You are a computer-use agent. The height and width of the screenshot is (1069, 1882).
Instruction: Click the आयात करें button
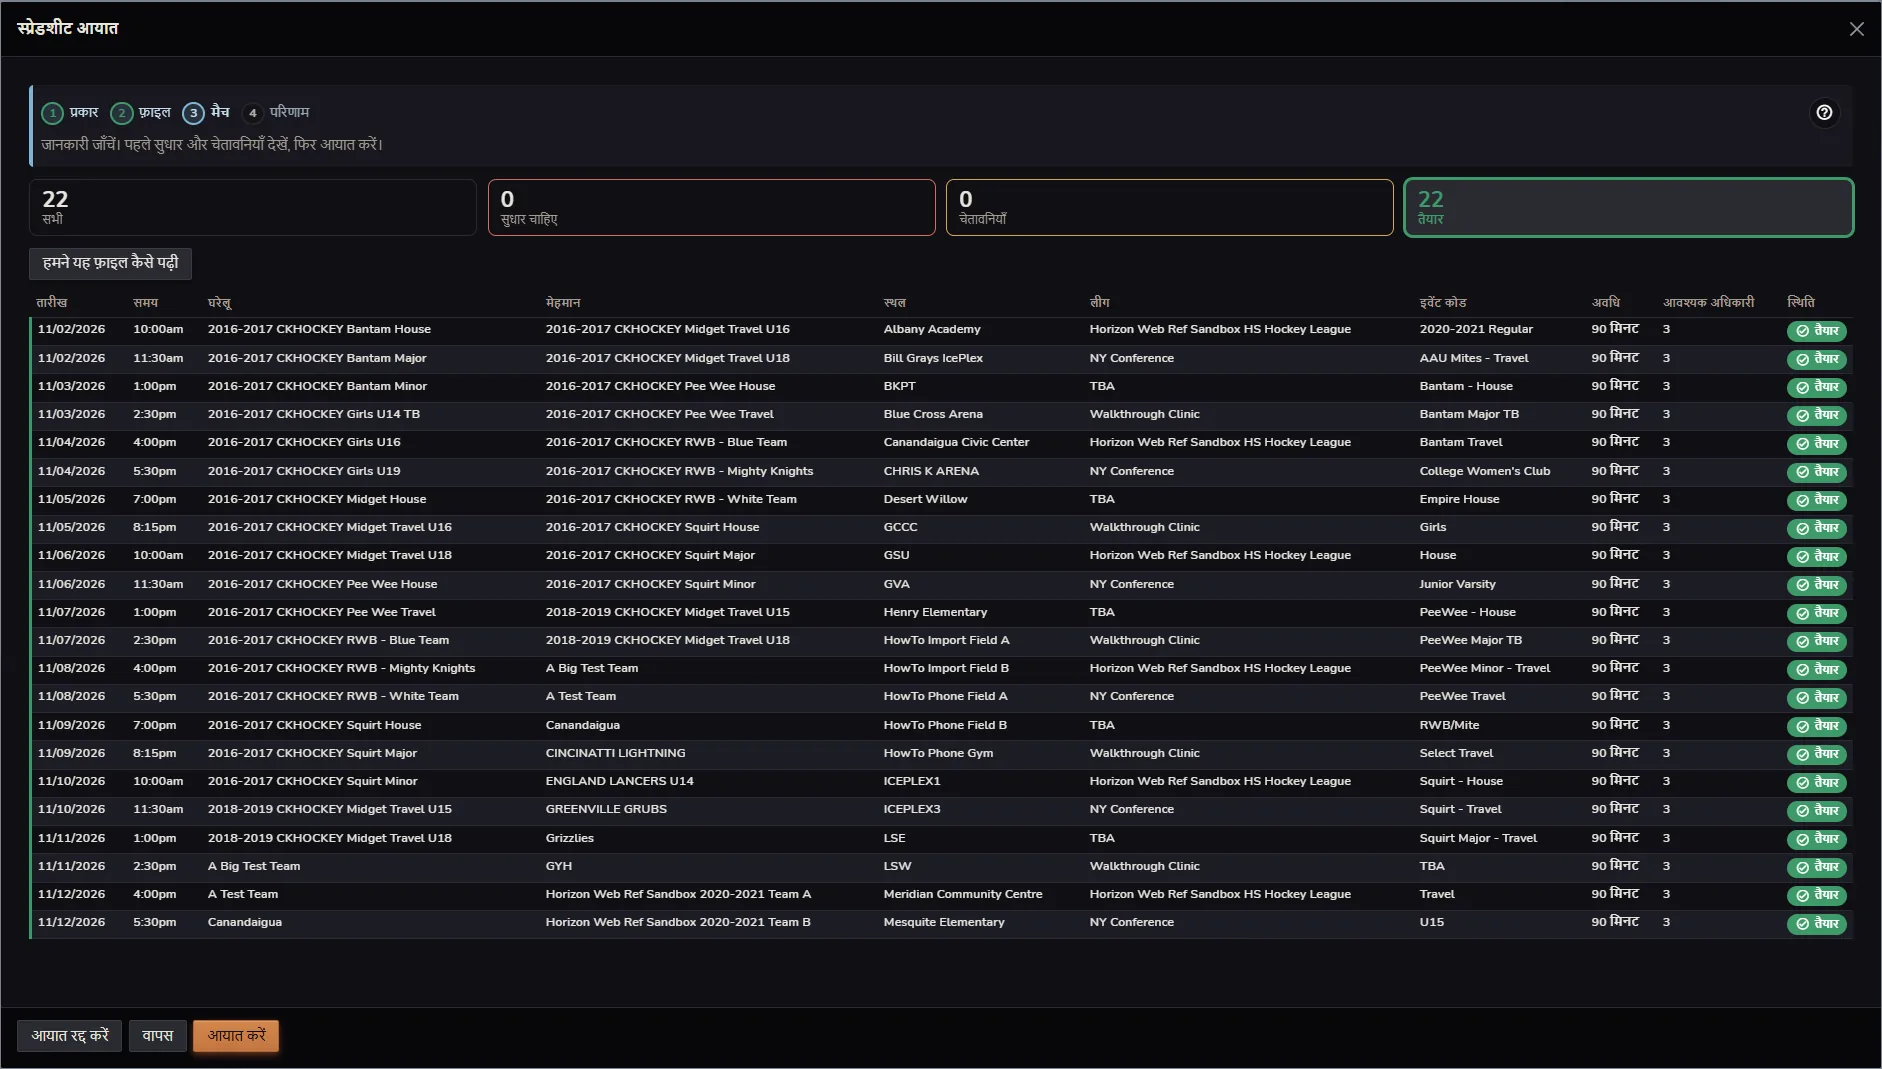(236, 1036)
